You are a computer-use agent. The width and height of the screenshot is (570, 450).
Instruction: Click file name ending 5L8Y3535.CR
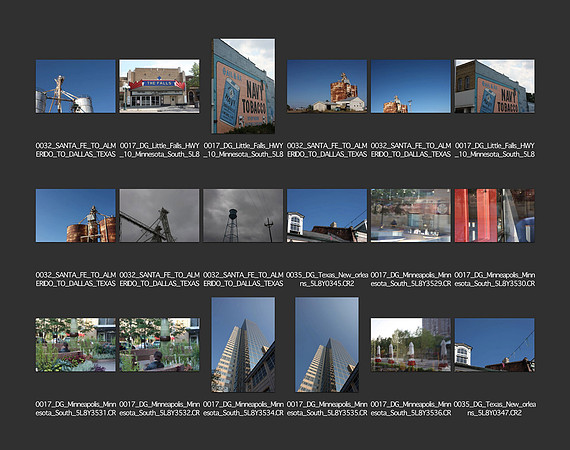click(327, 409)
